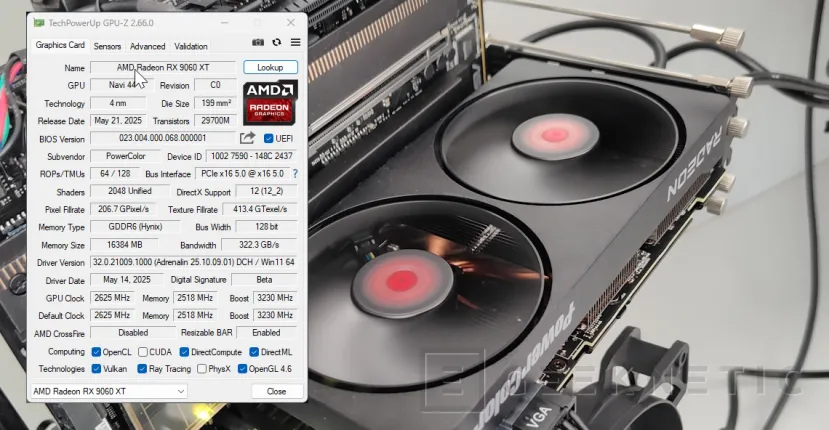Click the AMD CrossFire value Disabled
Viewport: 829px width, 430px height.
(133, 333)
